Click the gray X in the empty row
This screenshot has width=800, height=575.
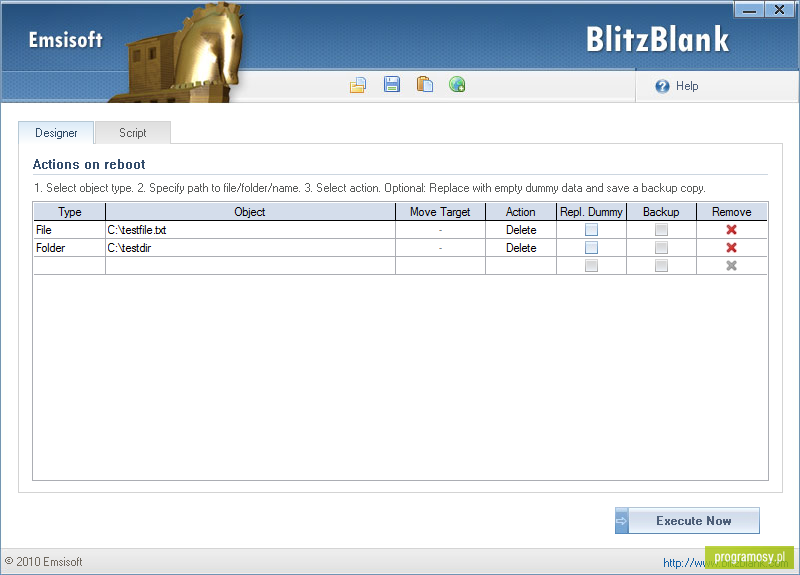coord(731,265)
